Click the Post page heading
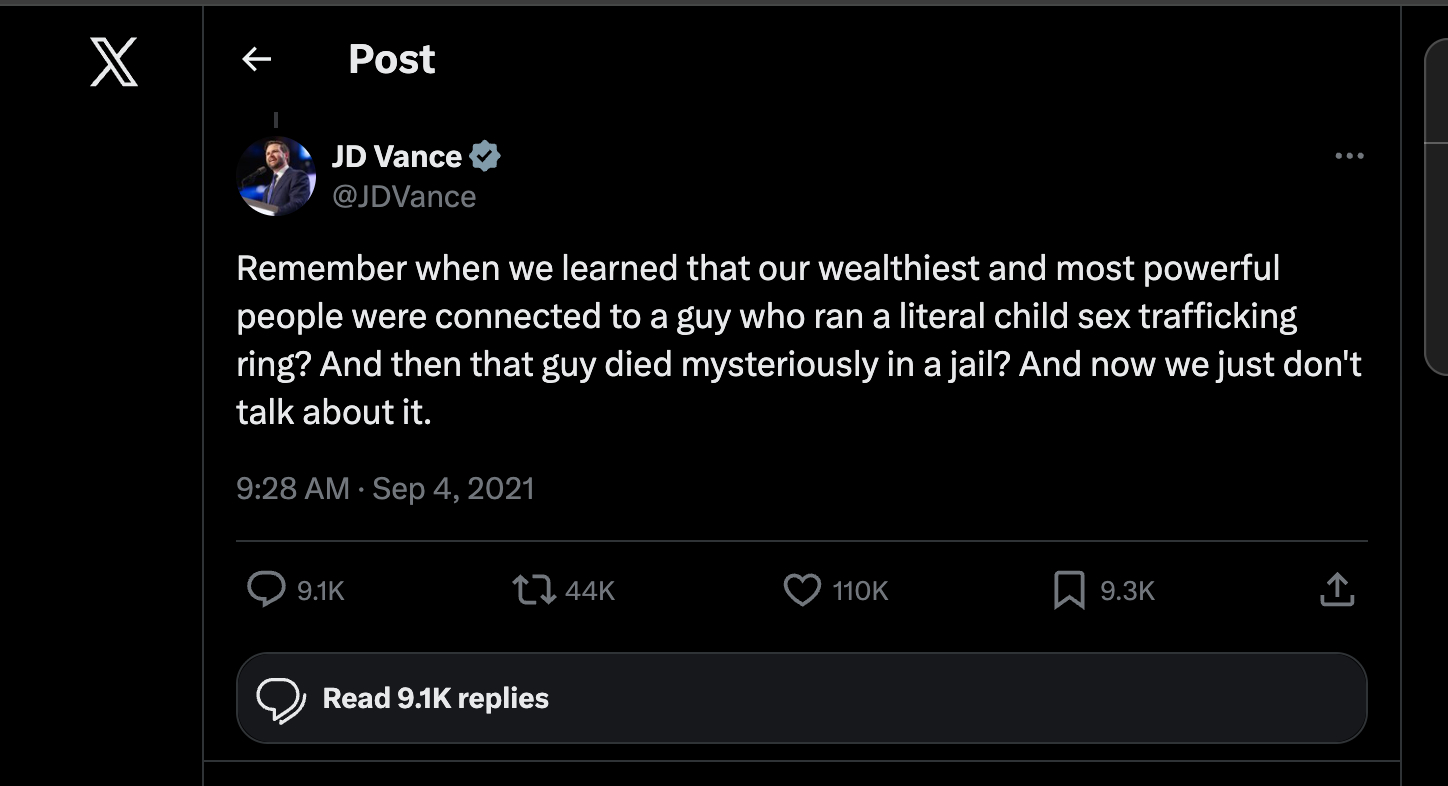 pyautogui.click(x=391, y=60)
